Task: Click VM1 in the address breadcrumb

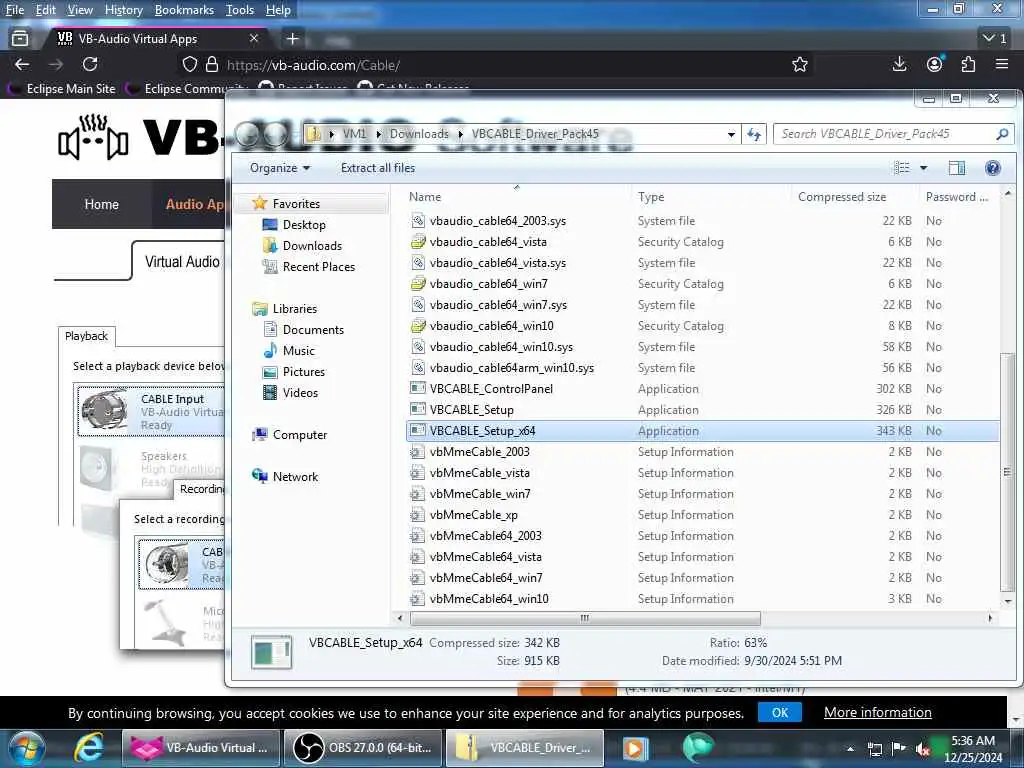Action: pyautogui.click(x=355, y=134)
